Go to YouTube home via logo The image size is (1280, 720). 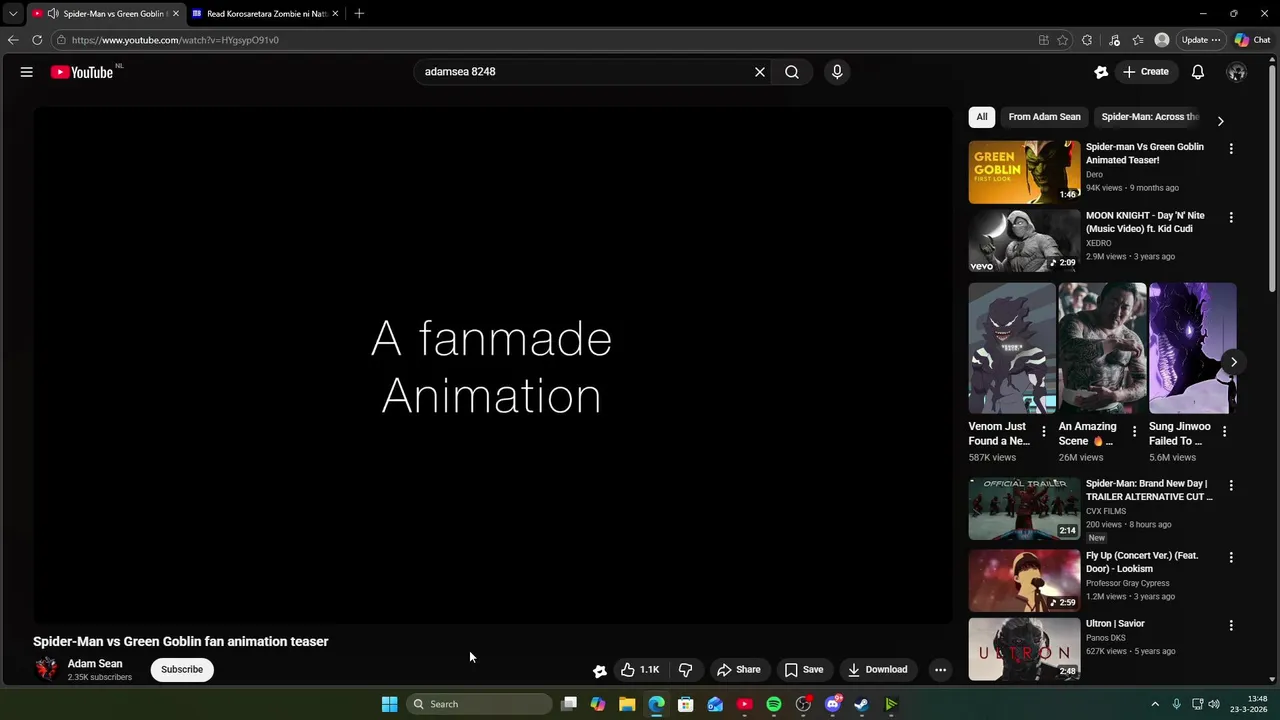(82, 72)
